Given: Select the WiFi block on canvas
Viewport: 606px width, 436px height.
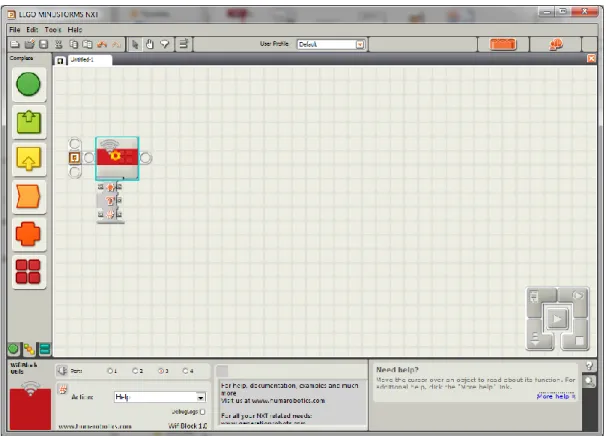Looking at the screenshot, I should pos(117,158).
